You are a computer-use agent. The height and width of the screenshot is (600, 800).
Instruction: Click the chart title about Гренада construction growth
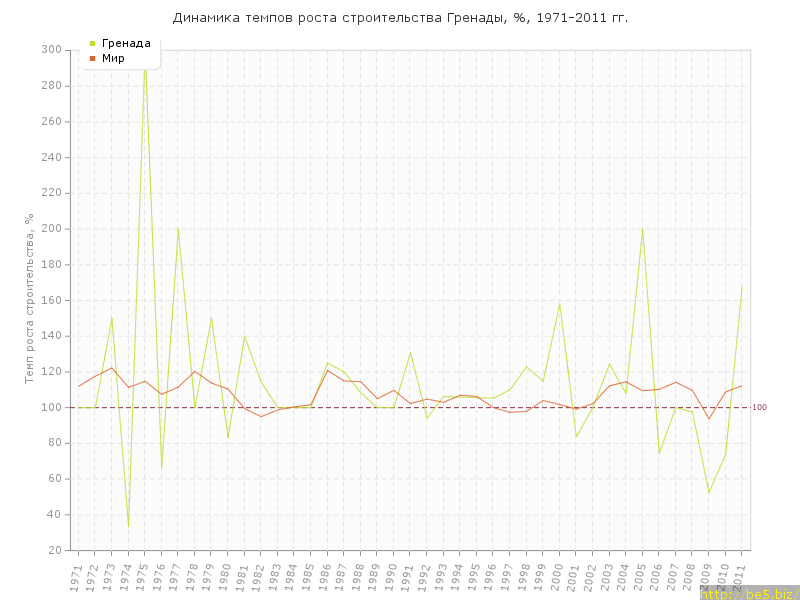(400, 18)
